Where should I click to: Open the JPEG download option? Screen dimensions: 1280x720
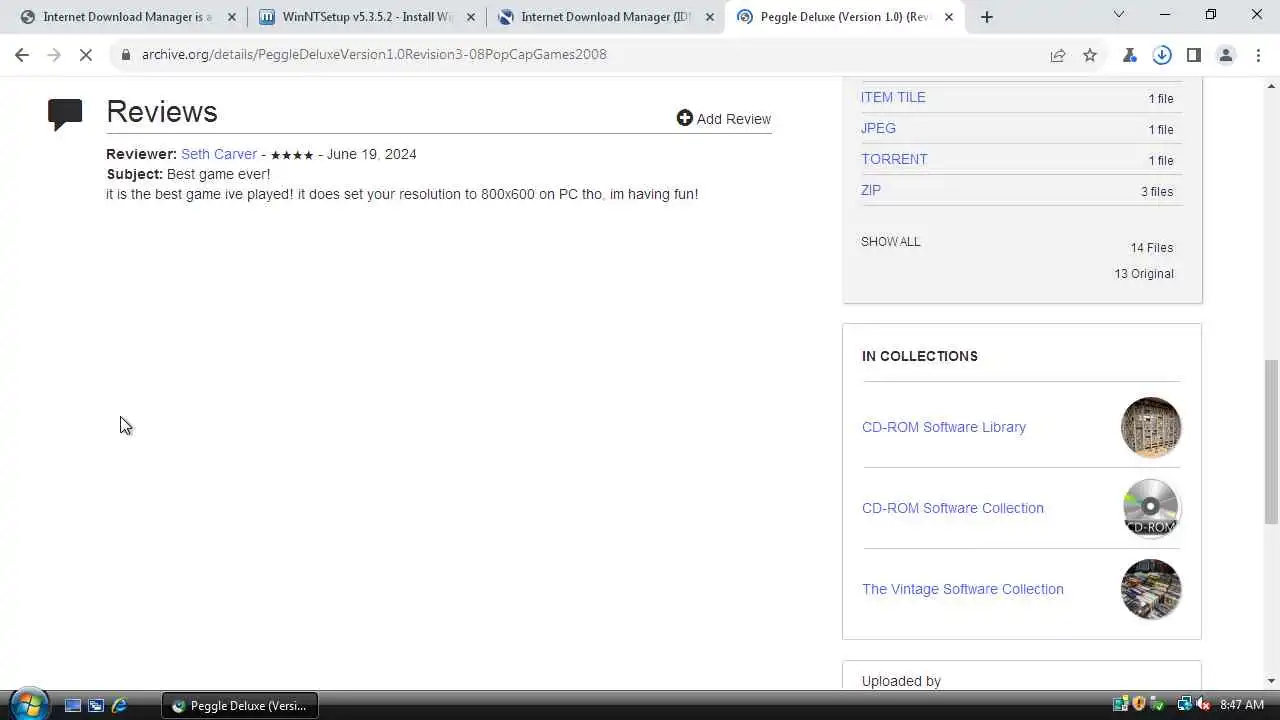coord(878,128)
